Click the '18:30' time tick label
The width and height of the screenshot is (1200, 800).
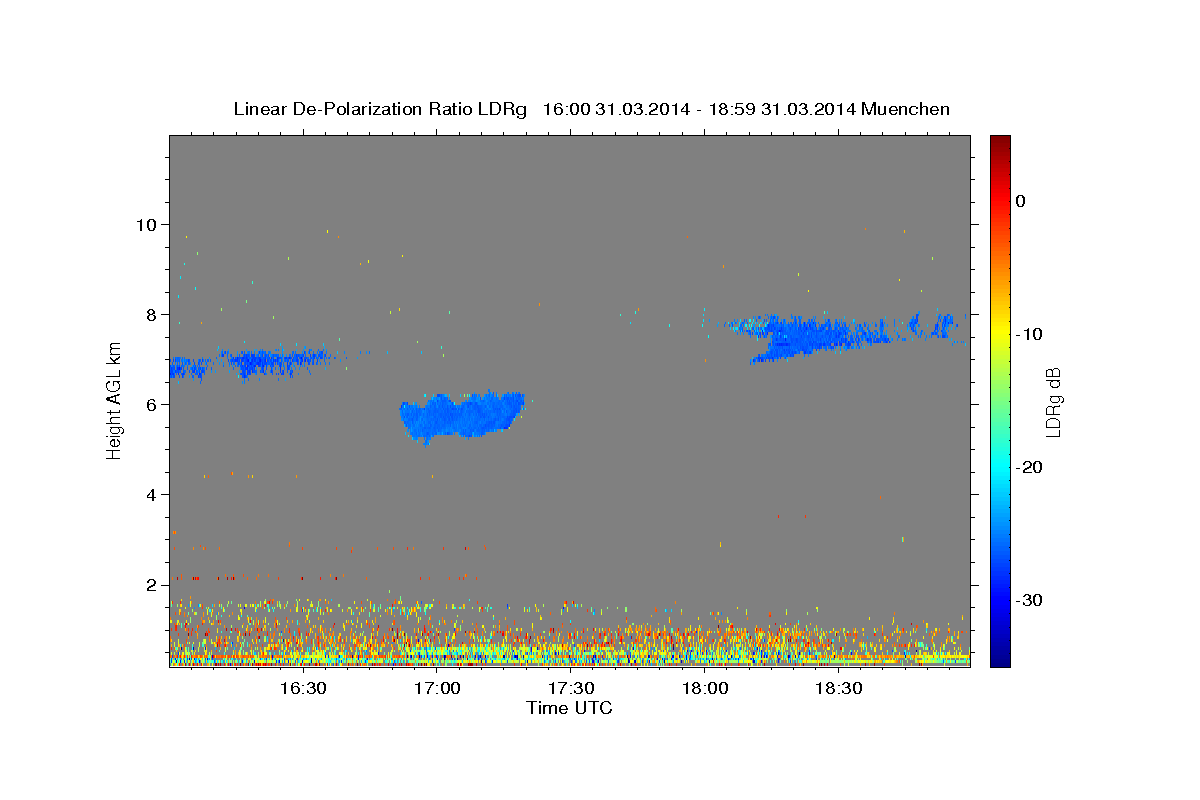839,688
